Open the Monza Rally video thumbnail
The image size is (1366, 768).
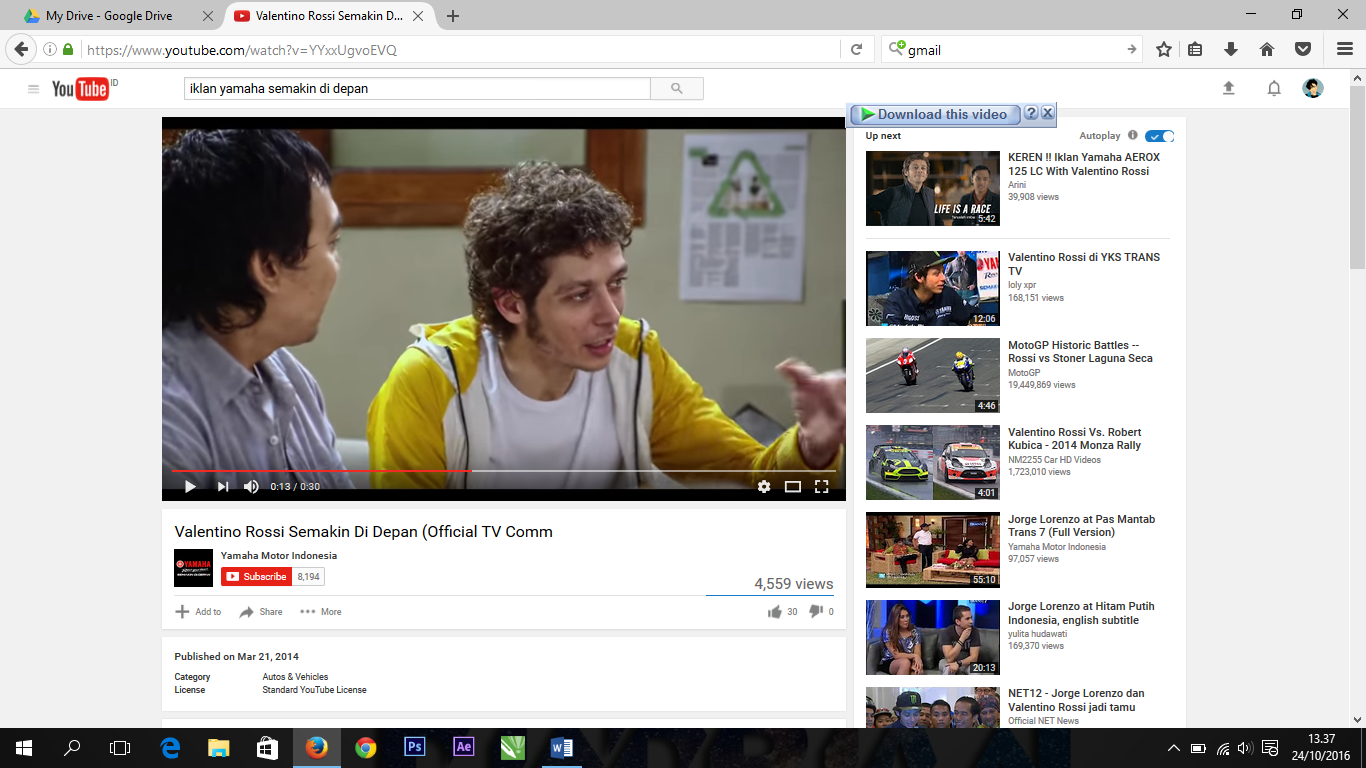pos(933,463)
